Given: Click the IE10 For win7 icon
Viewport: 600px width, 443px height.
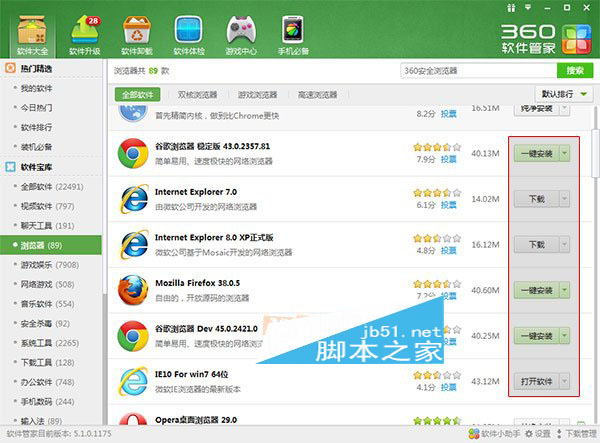Looking at the screenshot, I should 133,381.
